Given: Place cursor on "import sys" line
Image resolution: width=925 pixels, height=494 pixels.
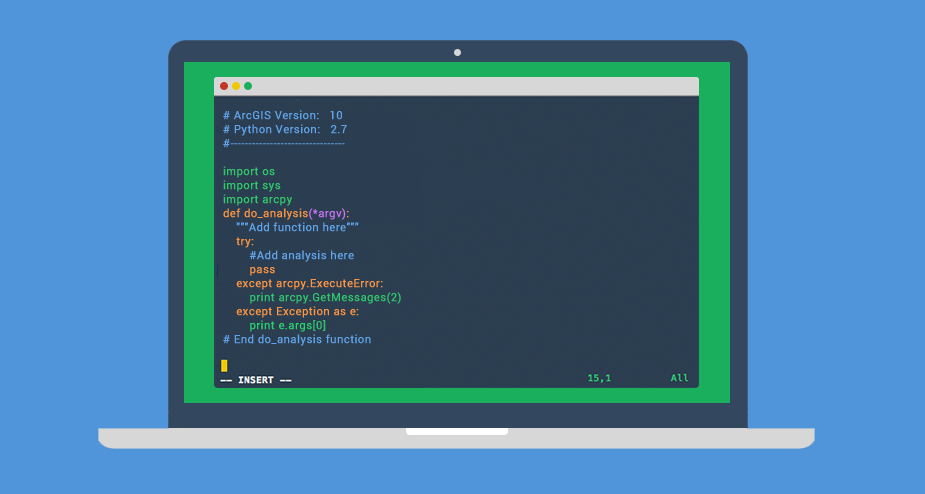Looking at the screenshot, I should click(x=252, y=185).
